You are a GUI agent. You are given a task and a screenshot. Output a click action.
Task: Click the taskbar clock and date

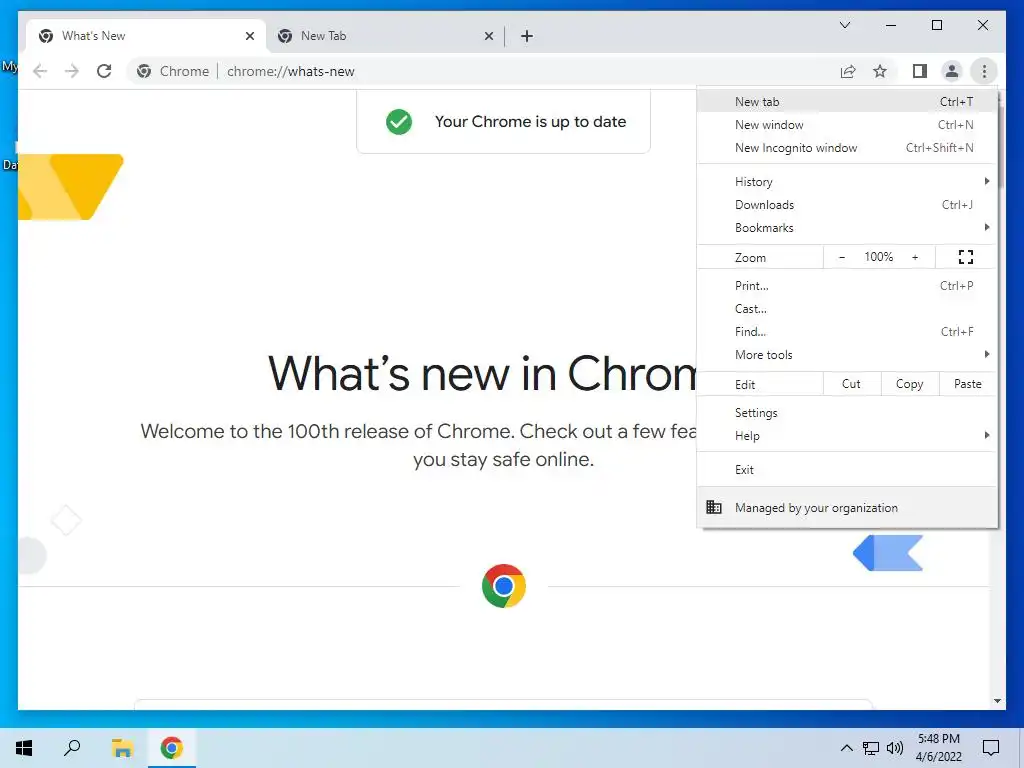pos(938,748)
